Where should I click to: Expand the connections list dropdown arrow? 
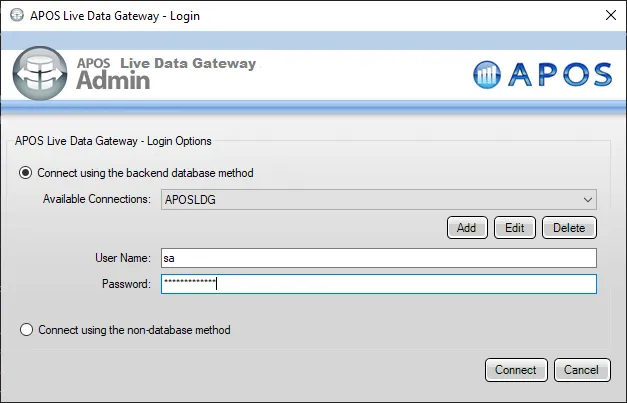coord(587,199)
